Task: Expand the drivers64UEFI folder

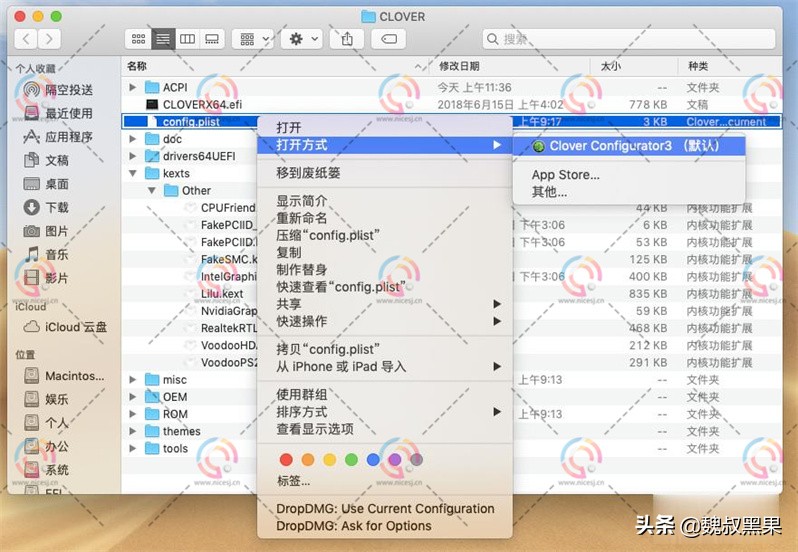Action: tap(132, 156)
